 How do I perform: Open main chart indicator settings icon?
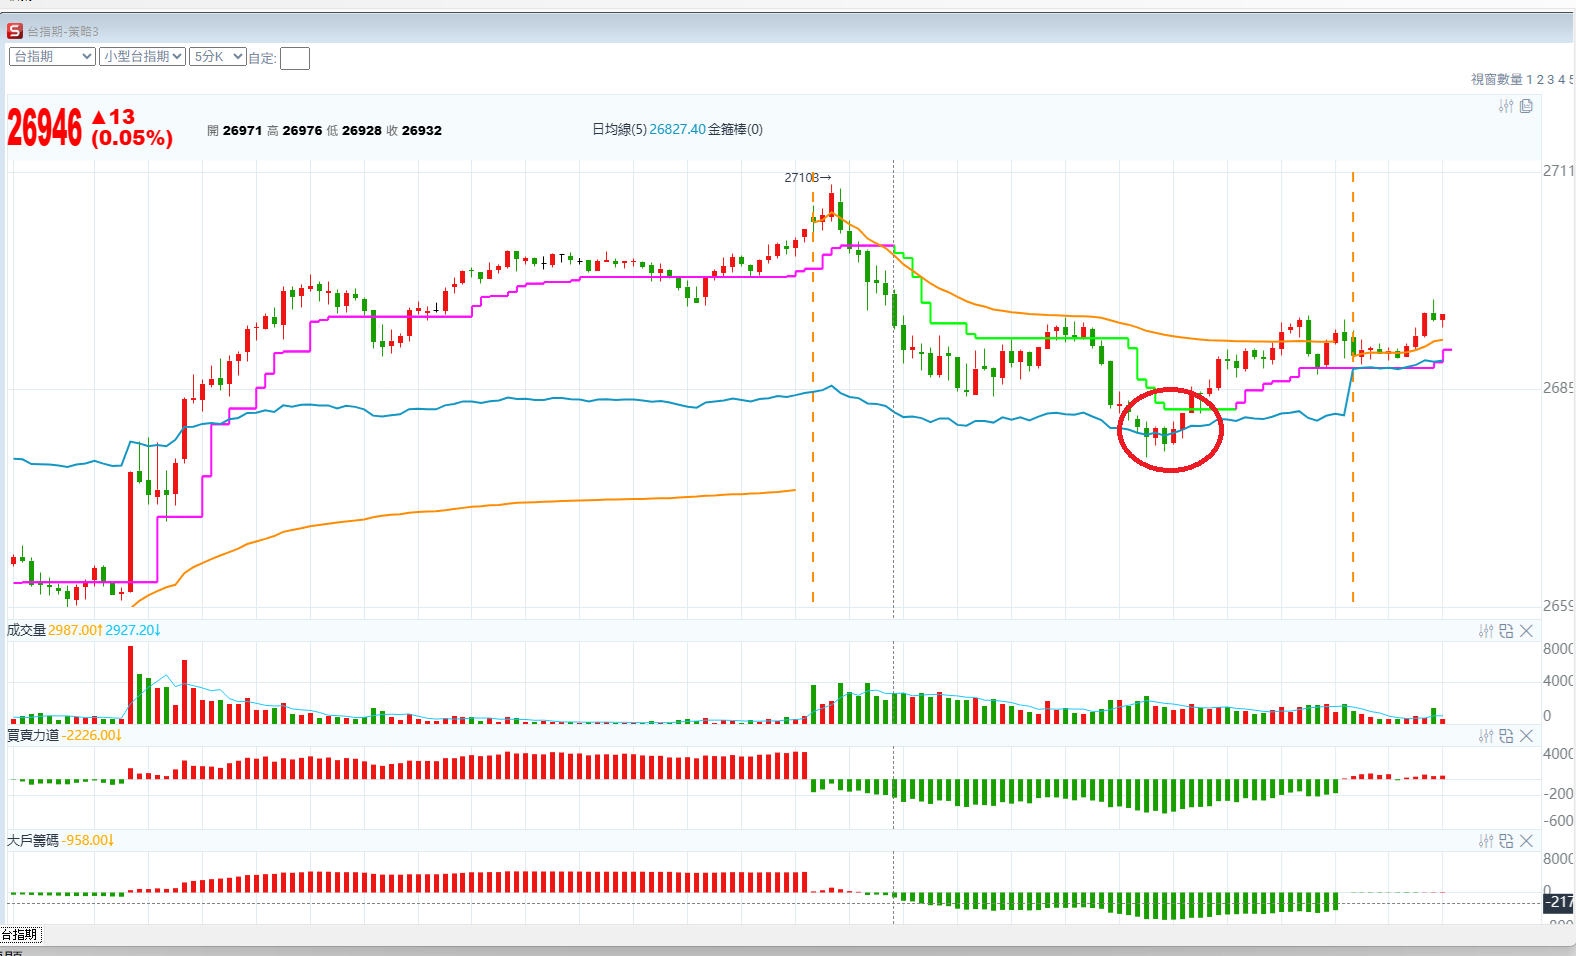click(x=1506, y=106)
